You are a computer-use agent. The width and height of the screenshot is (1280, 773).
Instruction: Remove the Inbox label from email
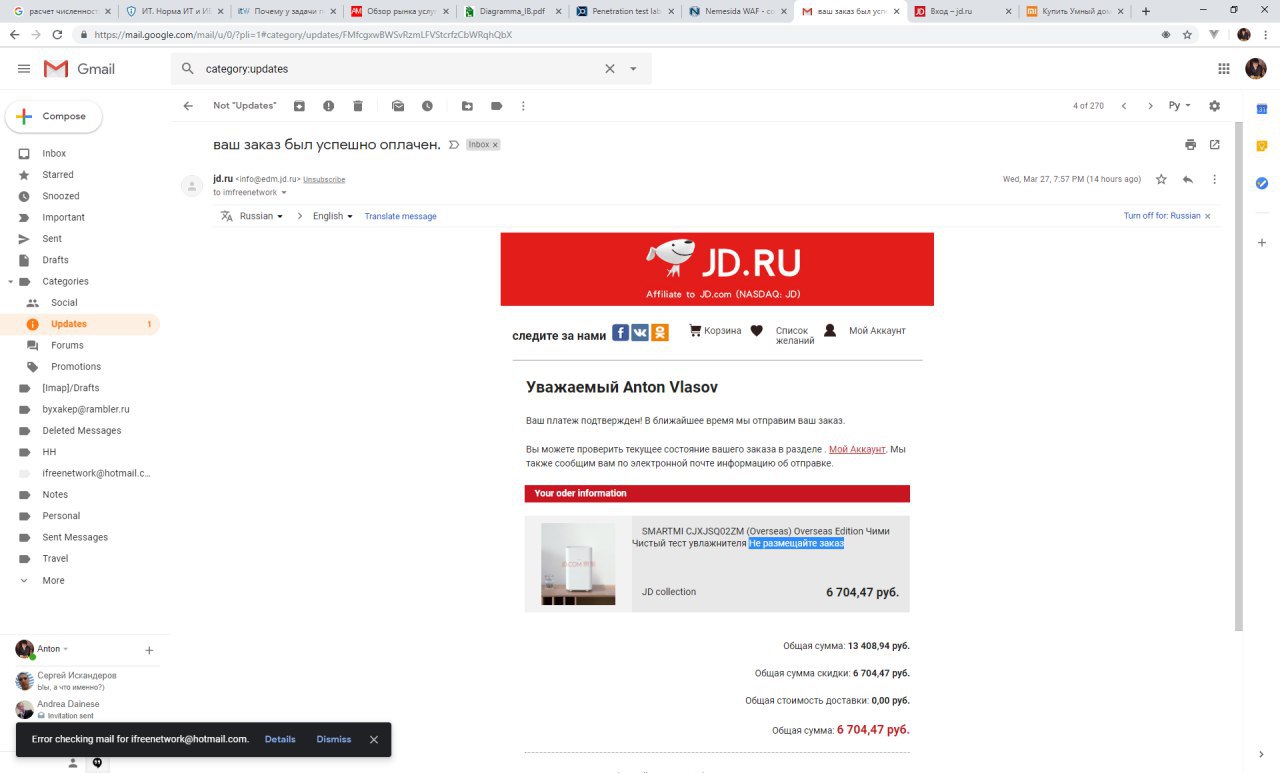[494, 145]
